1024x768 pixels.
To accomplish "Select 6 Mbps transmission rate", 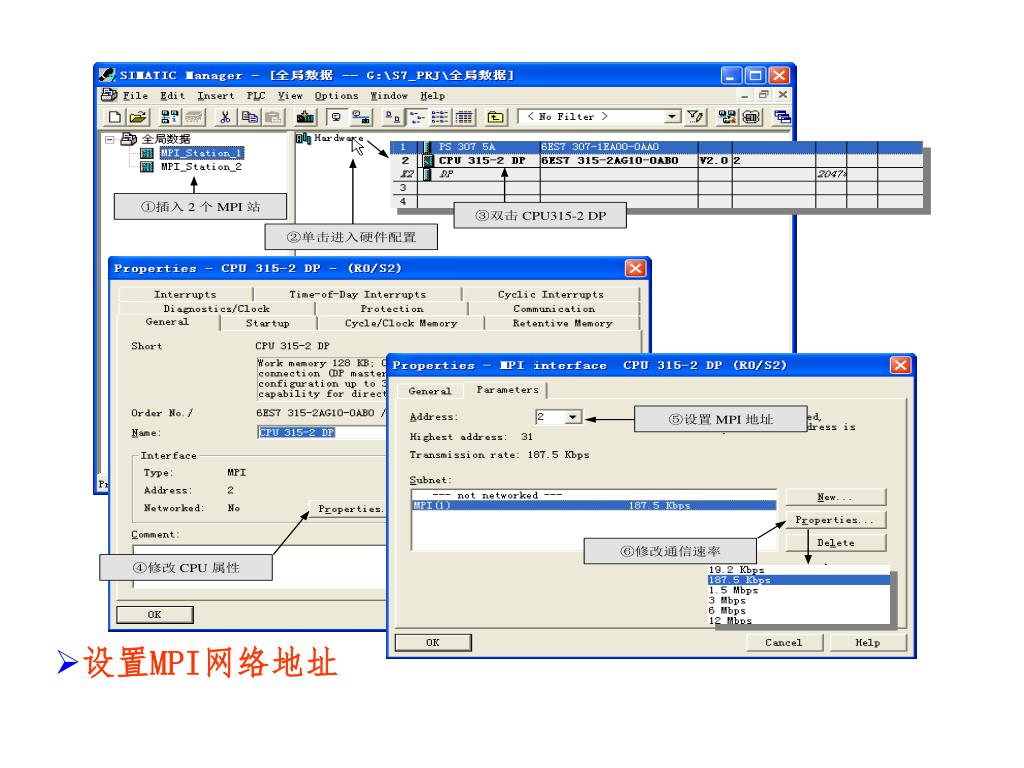I will click(x=727, y=611).
